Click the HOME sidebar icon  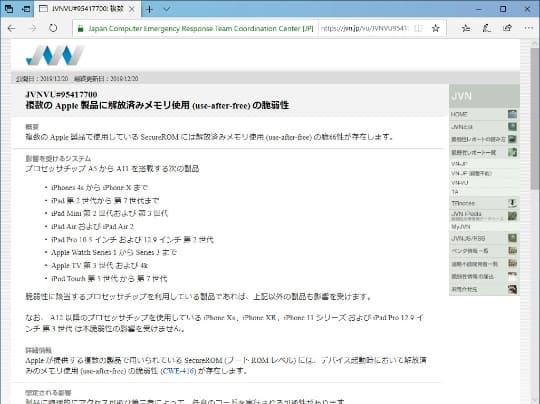[512, 114]
